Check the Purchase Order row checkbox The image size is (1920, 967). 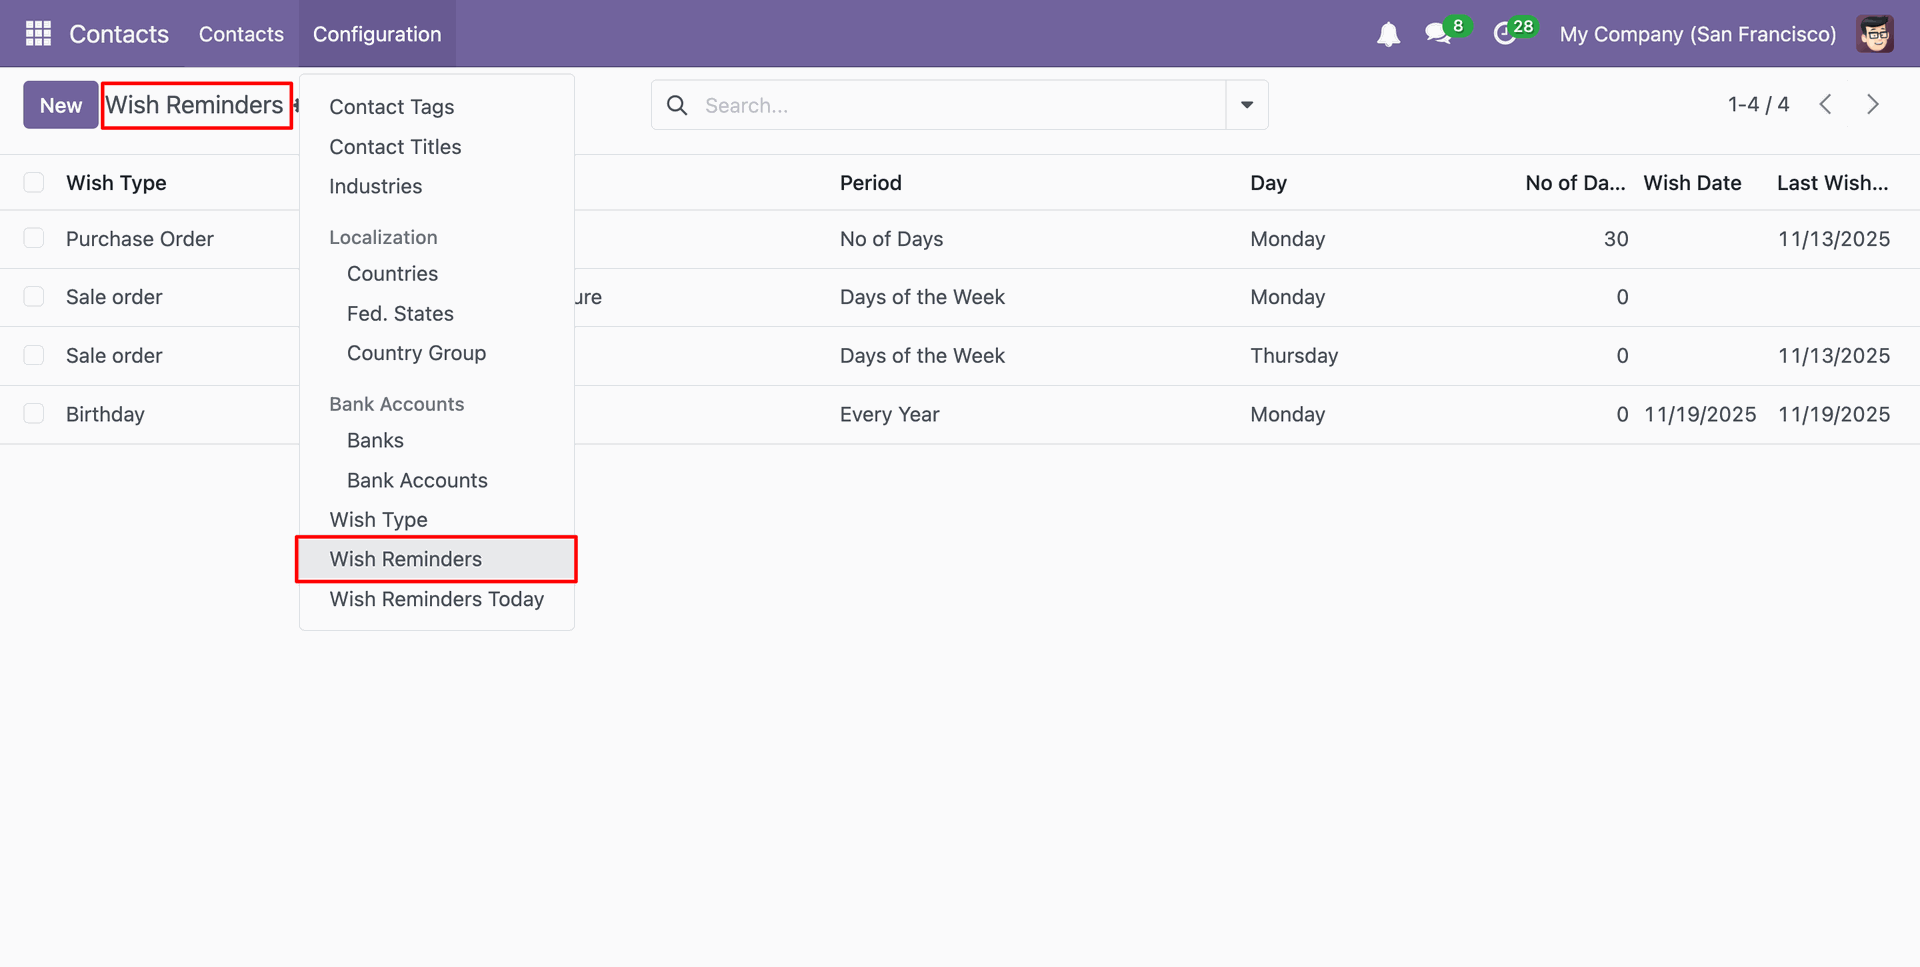tap(34, 238)
